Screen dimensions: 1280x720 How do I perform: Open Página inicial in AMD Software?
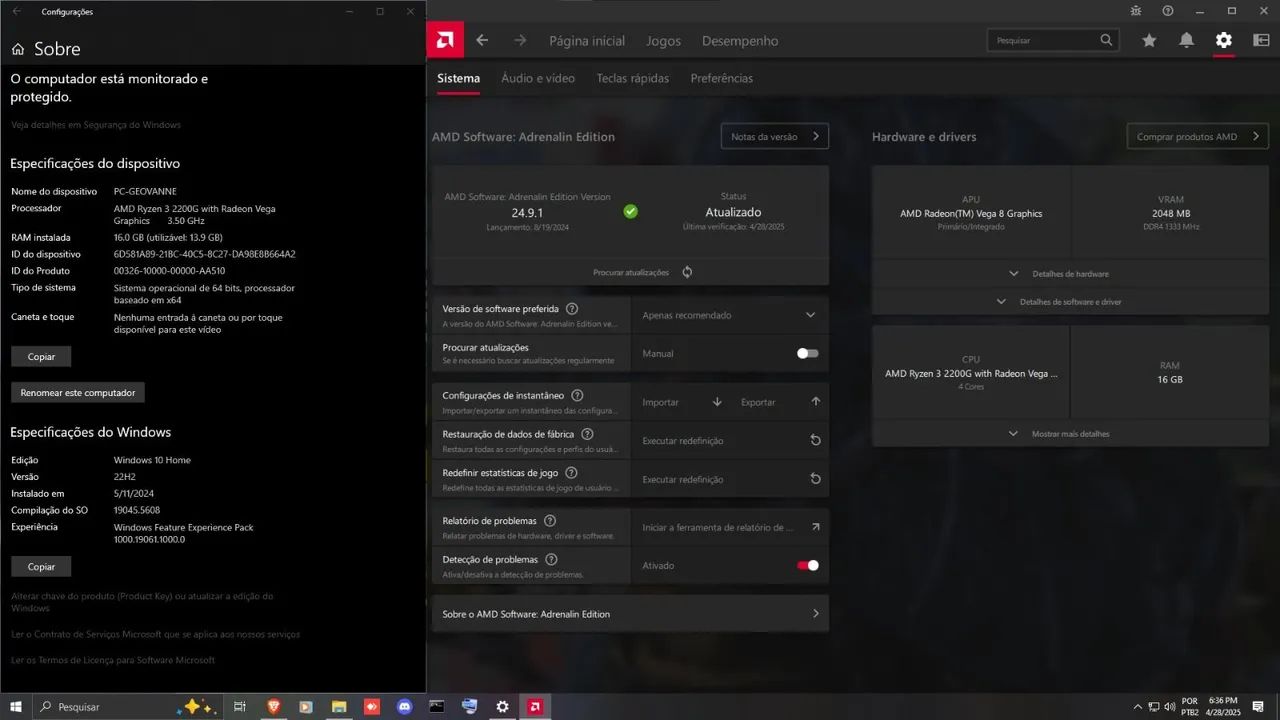[587, 41]
